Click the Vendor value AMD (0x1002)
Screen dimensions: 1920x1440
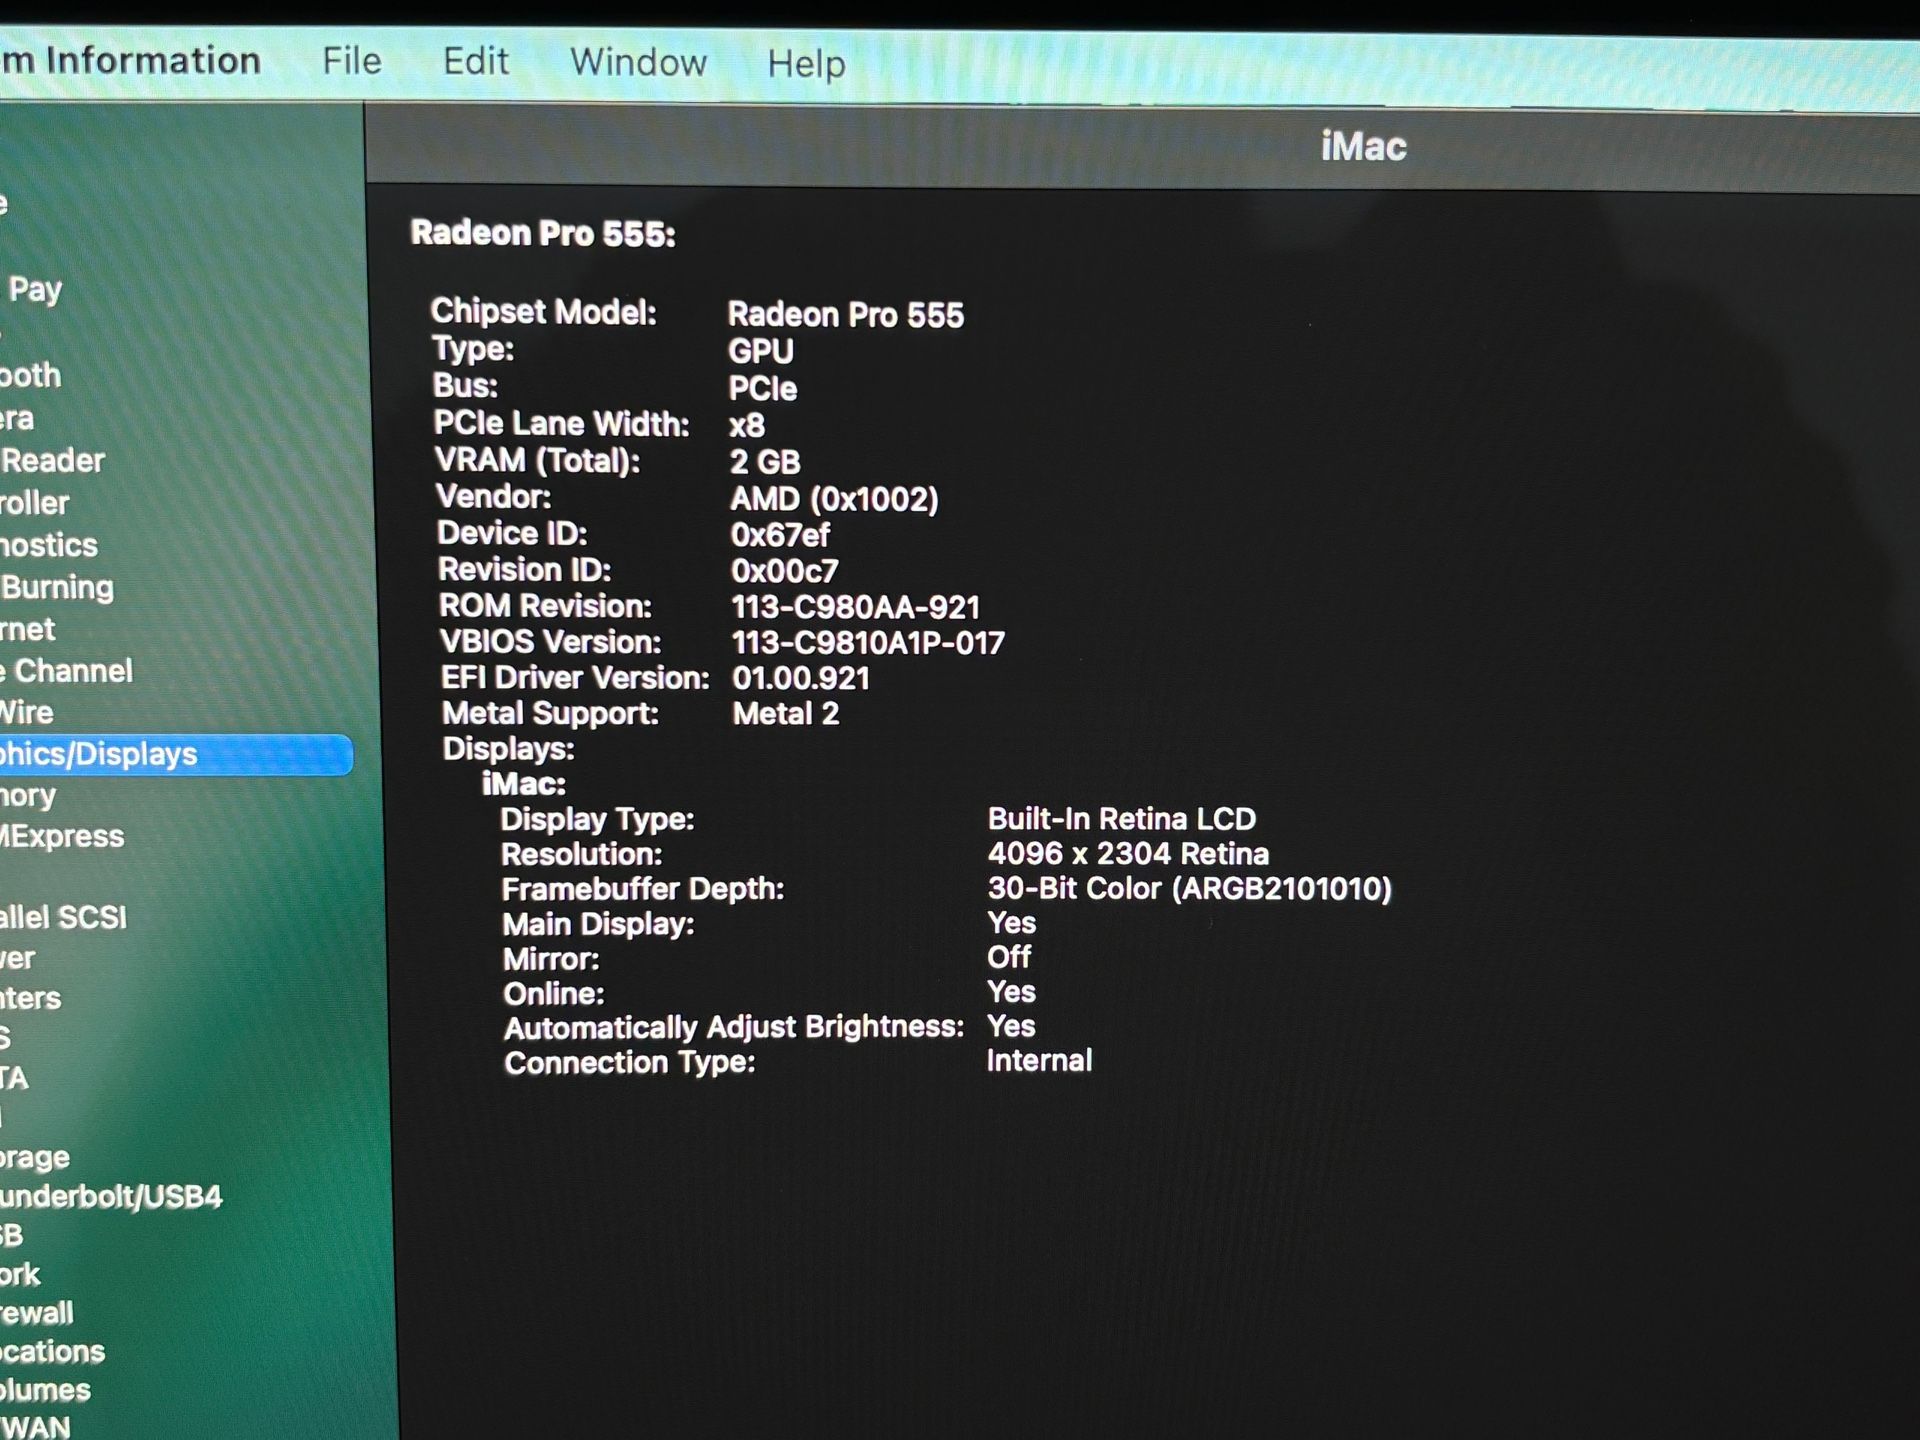coord(834,499)
